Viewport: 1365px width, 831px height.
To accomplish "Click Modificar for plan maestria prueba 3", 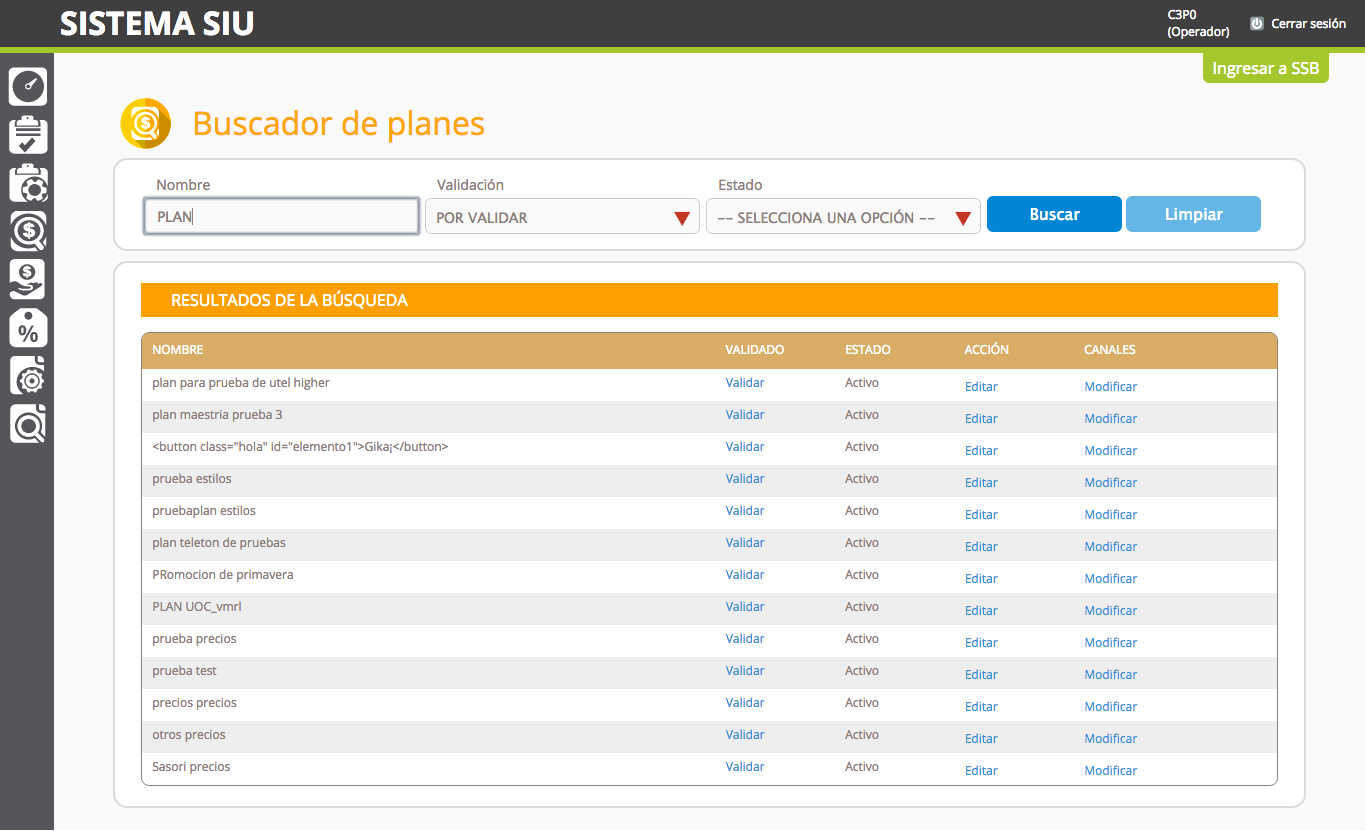I will click(1111, 419).
